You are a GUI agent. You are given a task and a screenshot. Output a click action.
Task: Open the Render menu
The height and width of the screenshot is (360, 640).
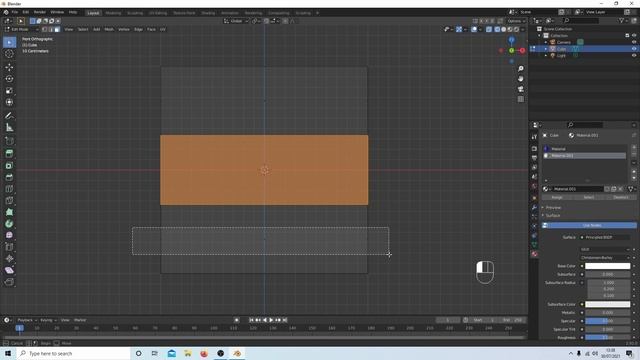coord(40,12)
